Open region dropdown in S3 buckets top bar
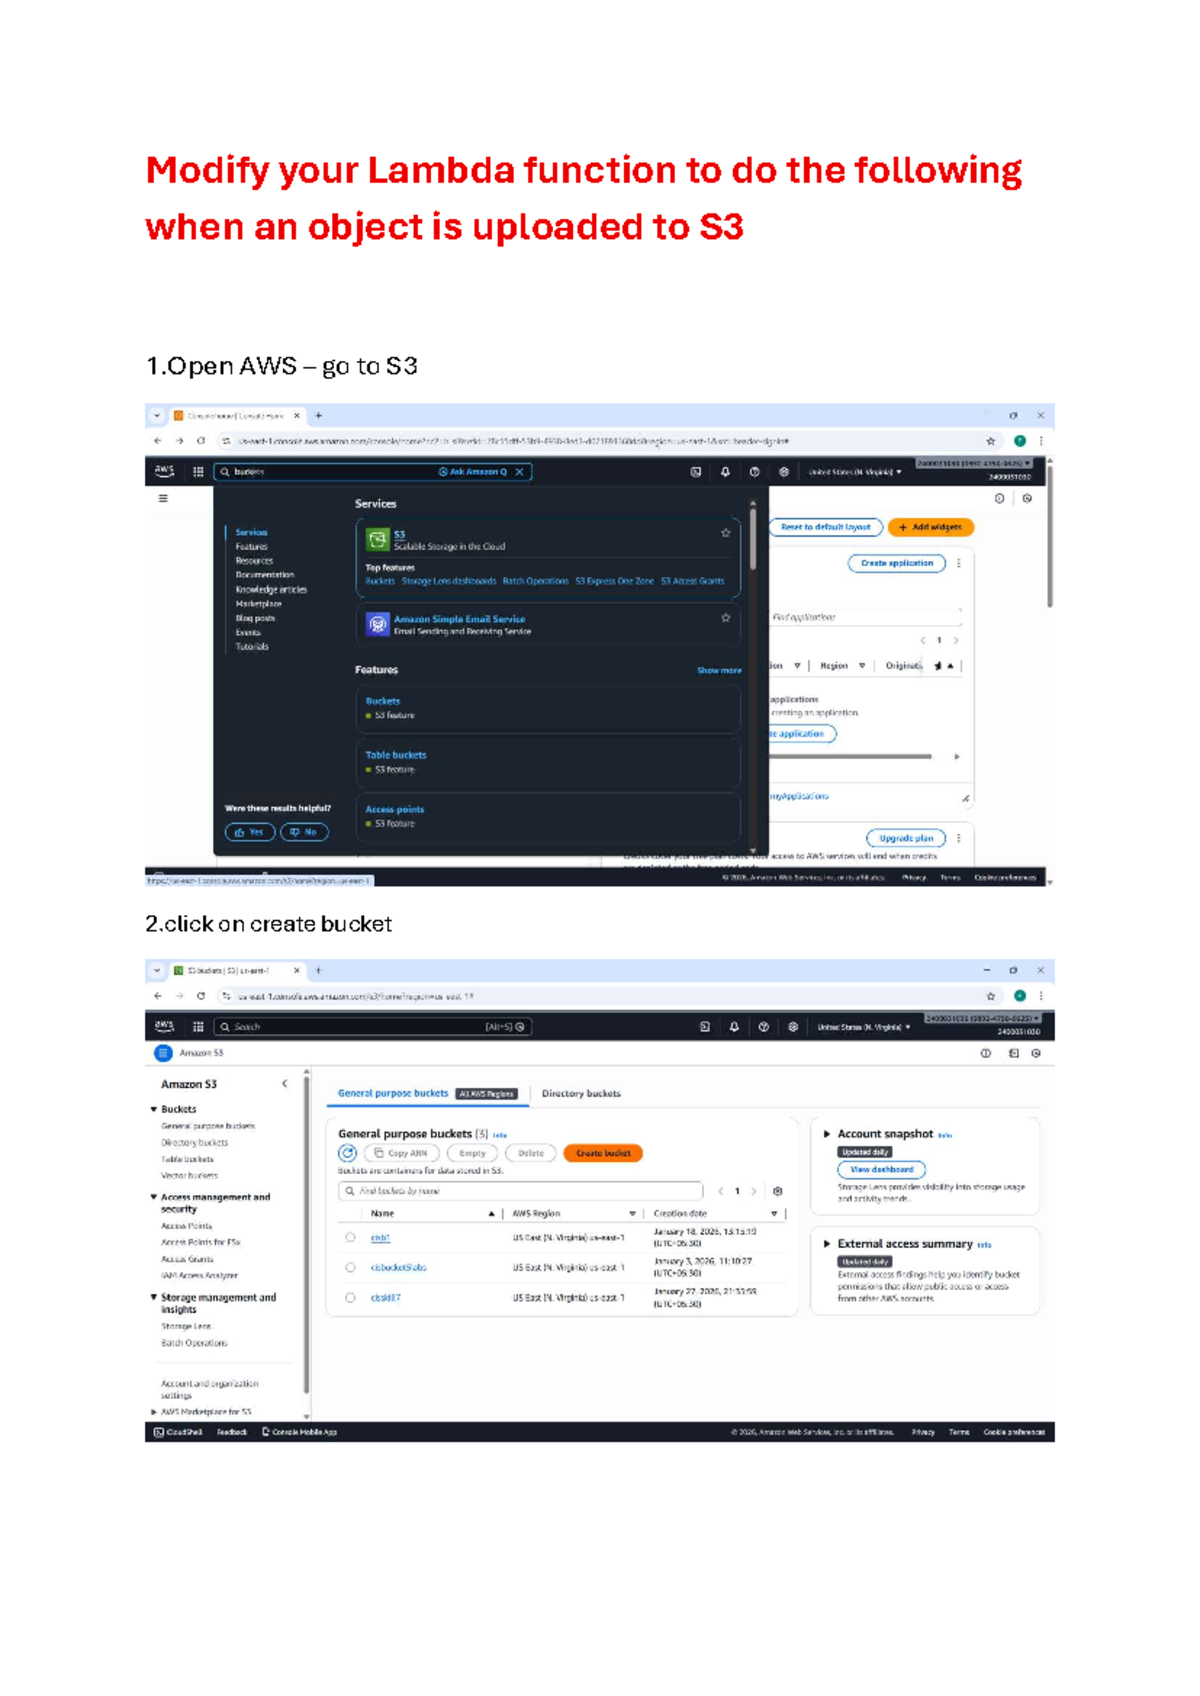The height and width of the screenshot is (1696, 1200). pos(864,1027)
